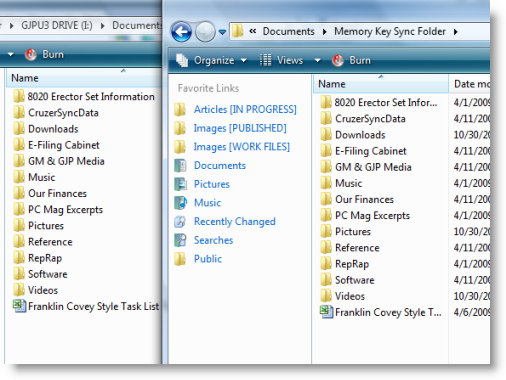This screenshot has width=506, height=380.
Task: Click PC Mag Excerpts folder icon in back window
Action: (x=19, y=209)
